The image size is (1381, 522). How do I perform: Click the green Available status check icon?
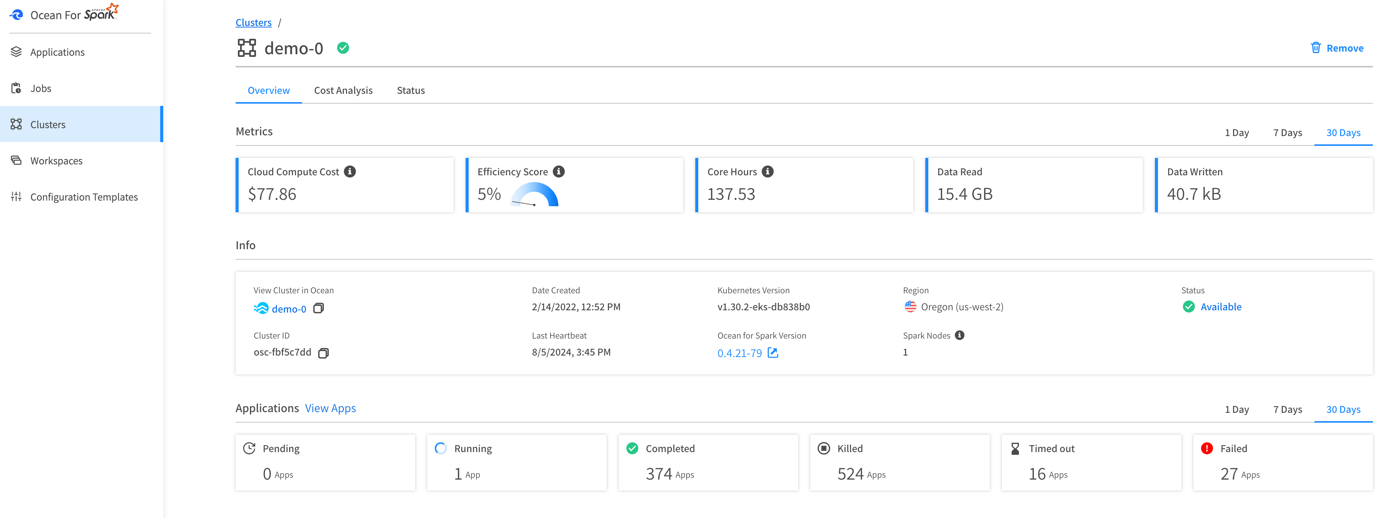[1189, 307]
